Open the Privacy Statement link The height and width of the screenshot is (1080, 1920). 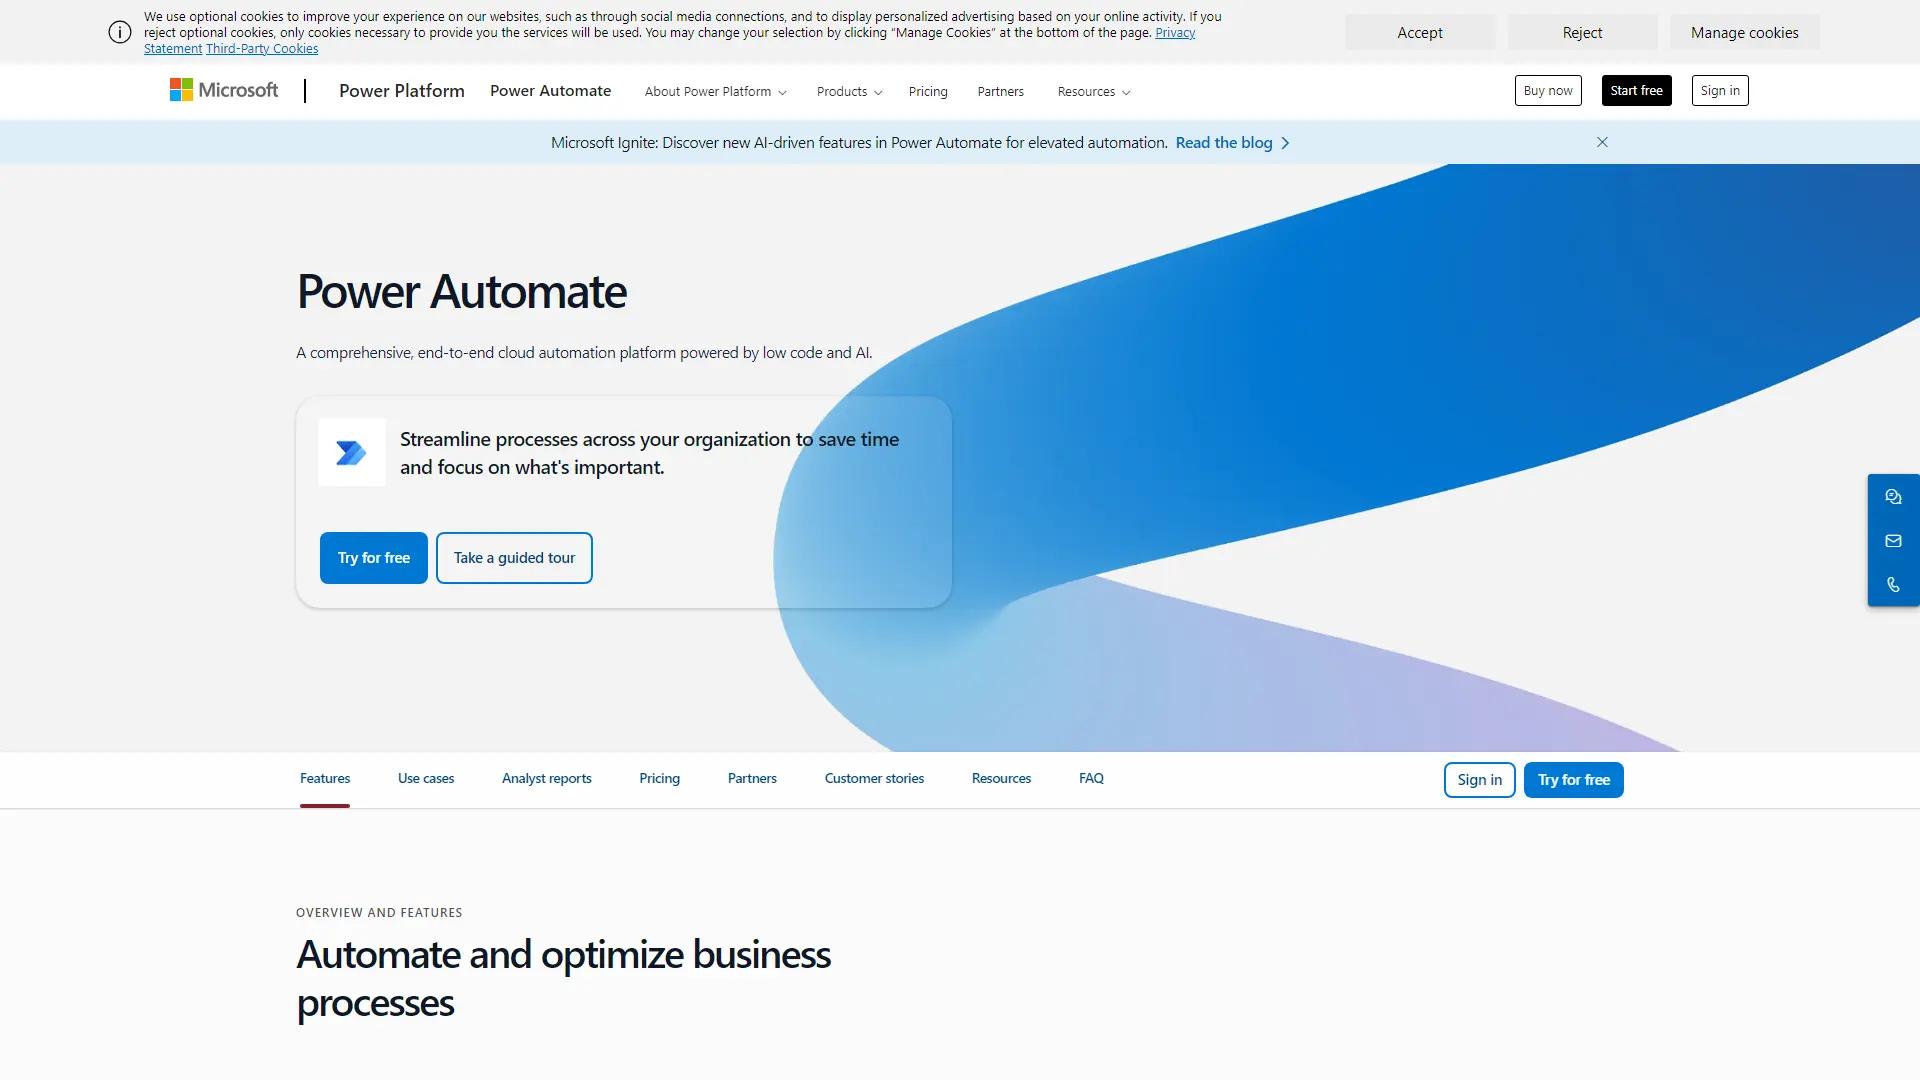point(1174,32)
